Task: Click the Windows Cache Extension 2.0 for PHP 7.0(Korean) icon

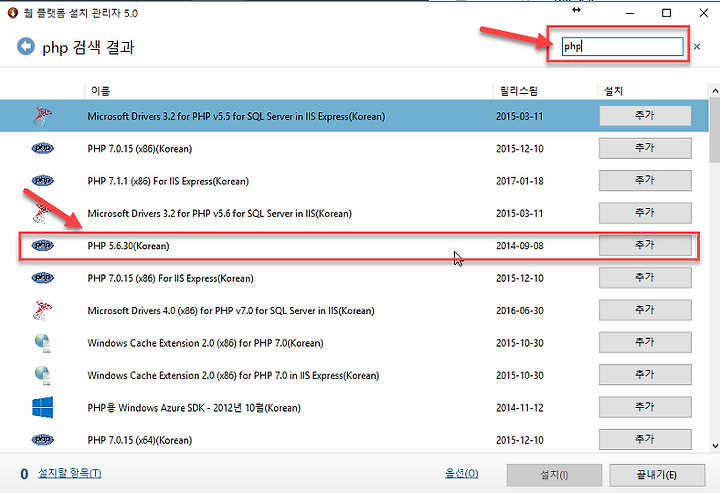Action: 43,343
